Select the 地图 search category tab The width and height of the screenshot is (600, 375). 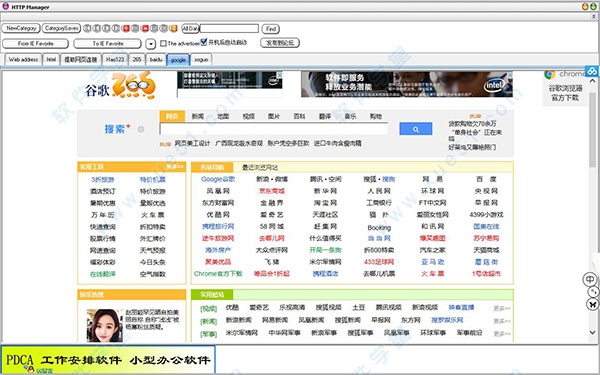point(223,116)
